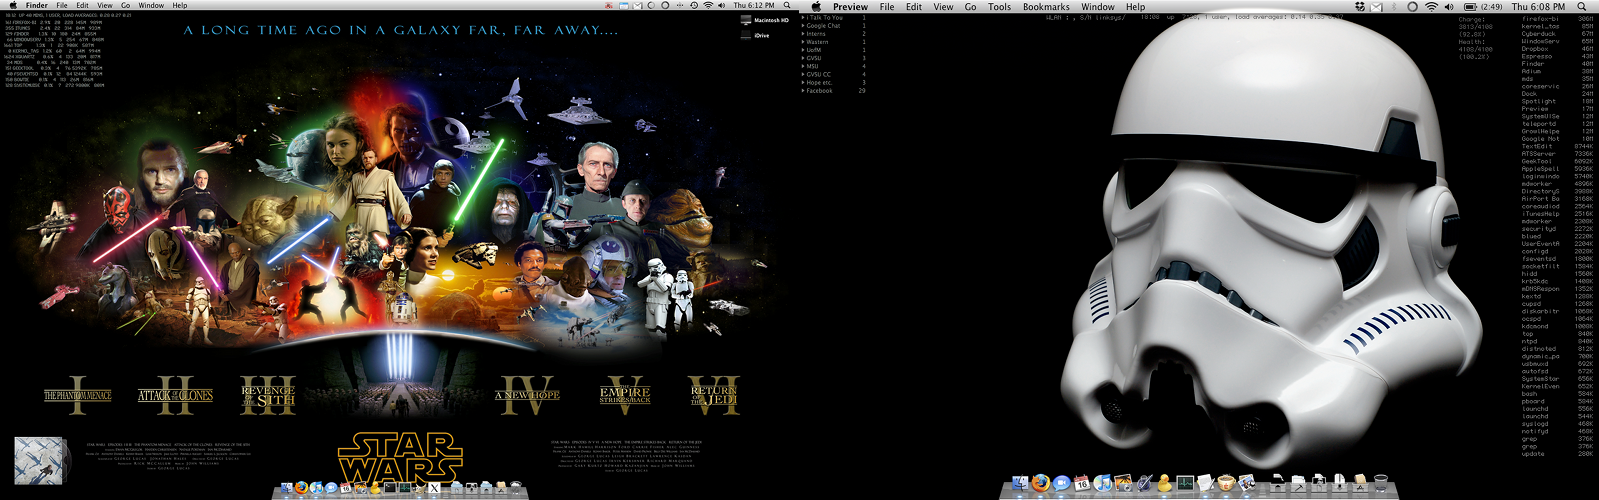This screenshot has height=500, width=1599.
Task: Click the volume icon in left menu bar
Action: pyautogui.click(x=721, y=5)
